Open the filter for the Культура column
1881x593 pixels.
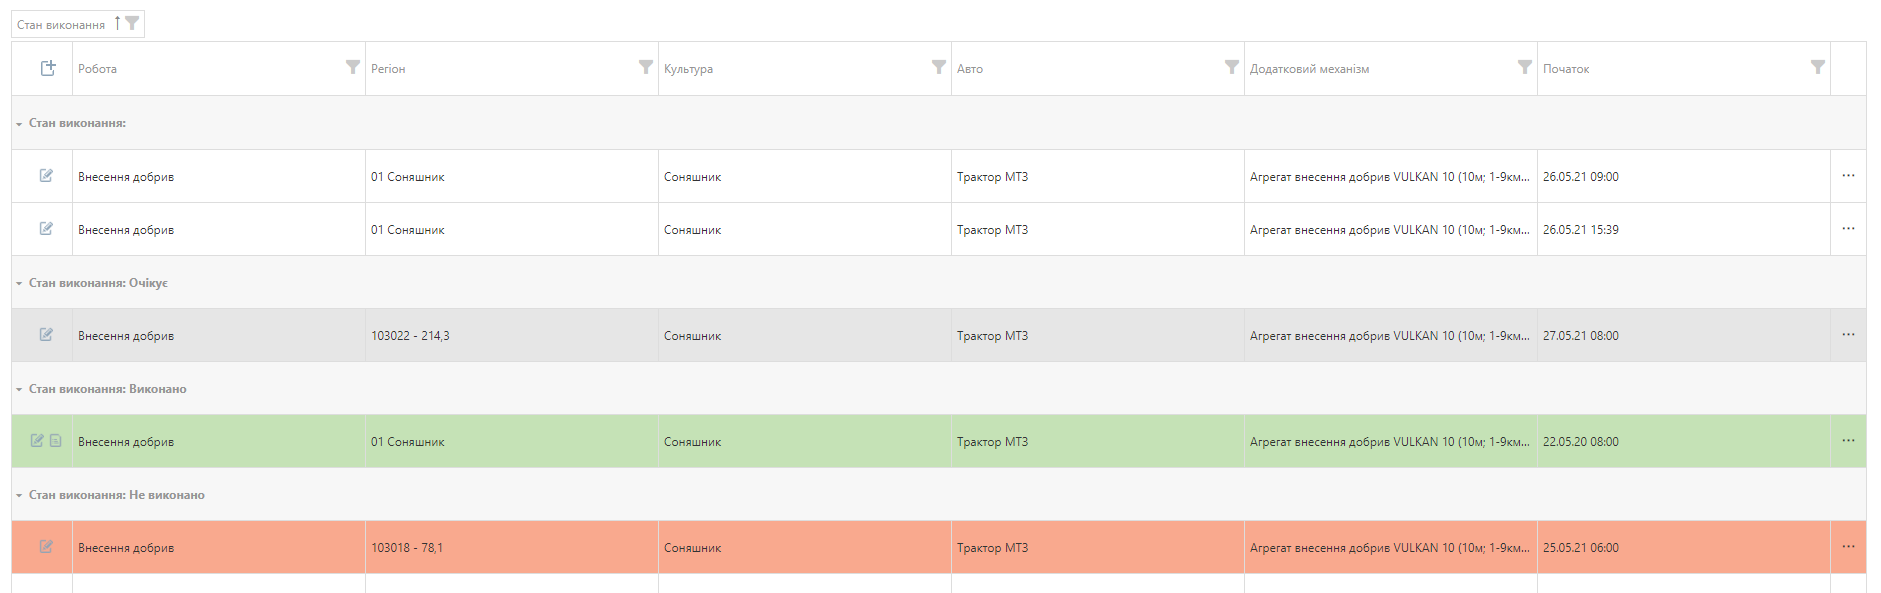click(939, 67)
